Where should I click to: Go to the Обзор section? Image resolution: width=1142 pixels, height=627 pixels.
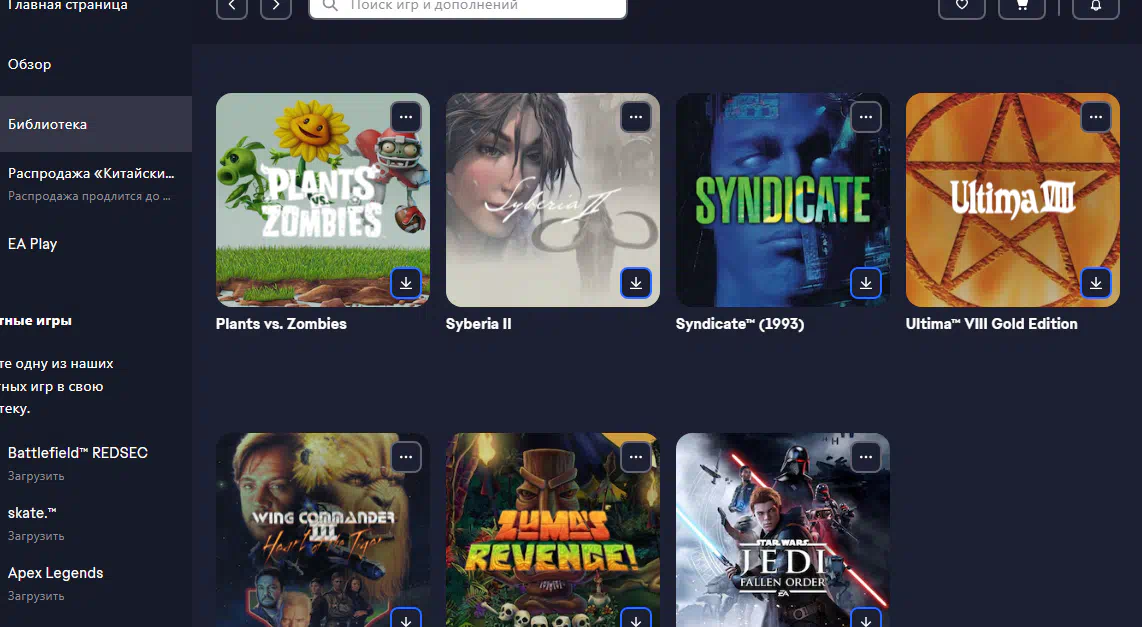pos(30,64)
